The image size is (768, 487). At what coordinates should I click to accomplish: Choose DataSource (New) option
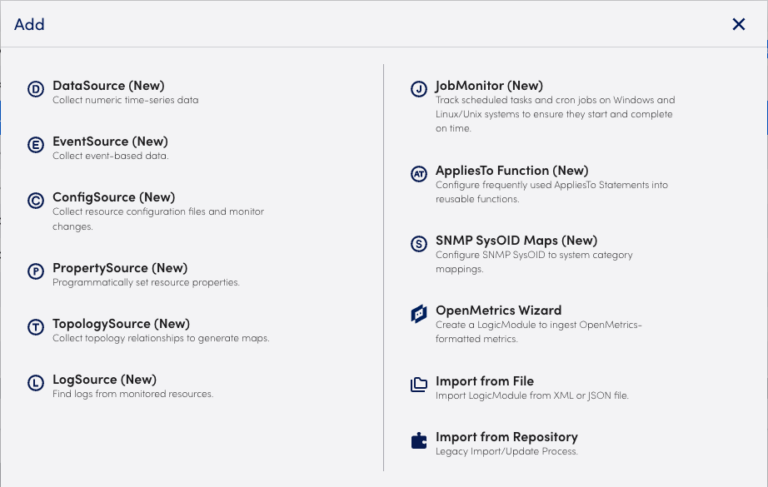click(108, 86)
